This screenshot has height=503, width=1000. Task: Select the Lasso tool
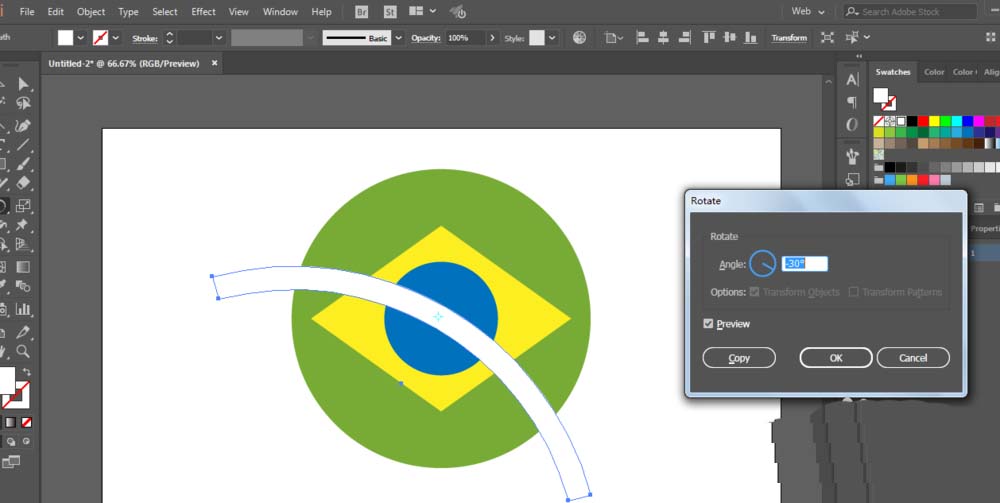pyautogui.click(x=24, y=103)
